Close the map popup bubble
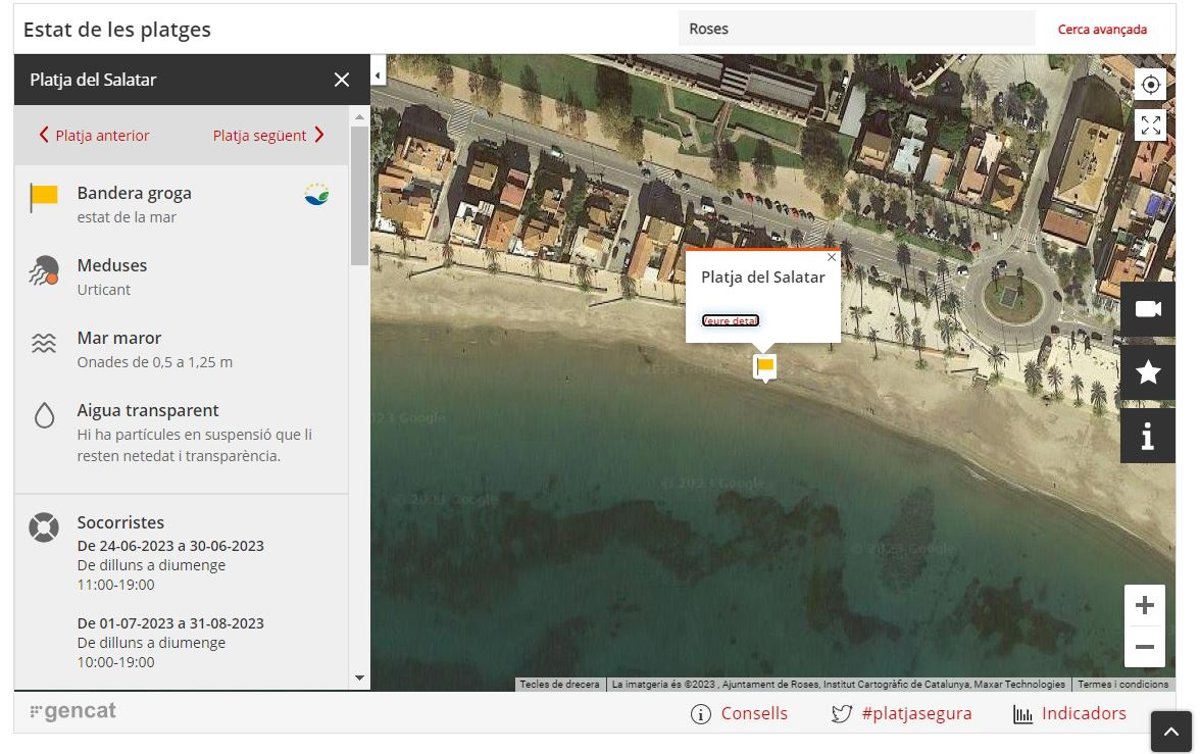 [x=831, y=257]
